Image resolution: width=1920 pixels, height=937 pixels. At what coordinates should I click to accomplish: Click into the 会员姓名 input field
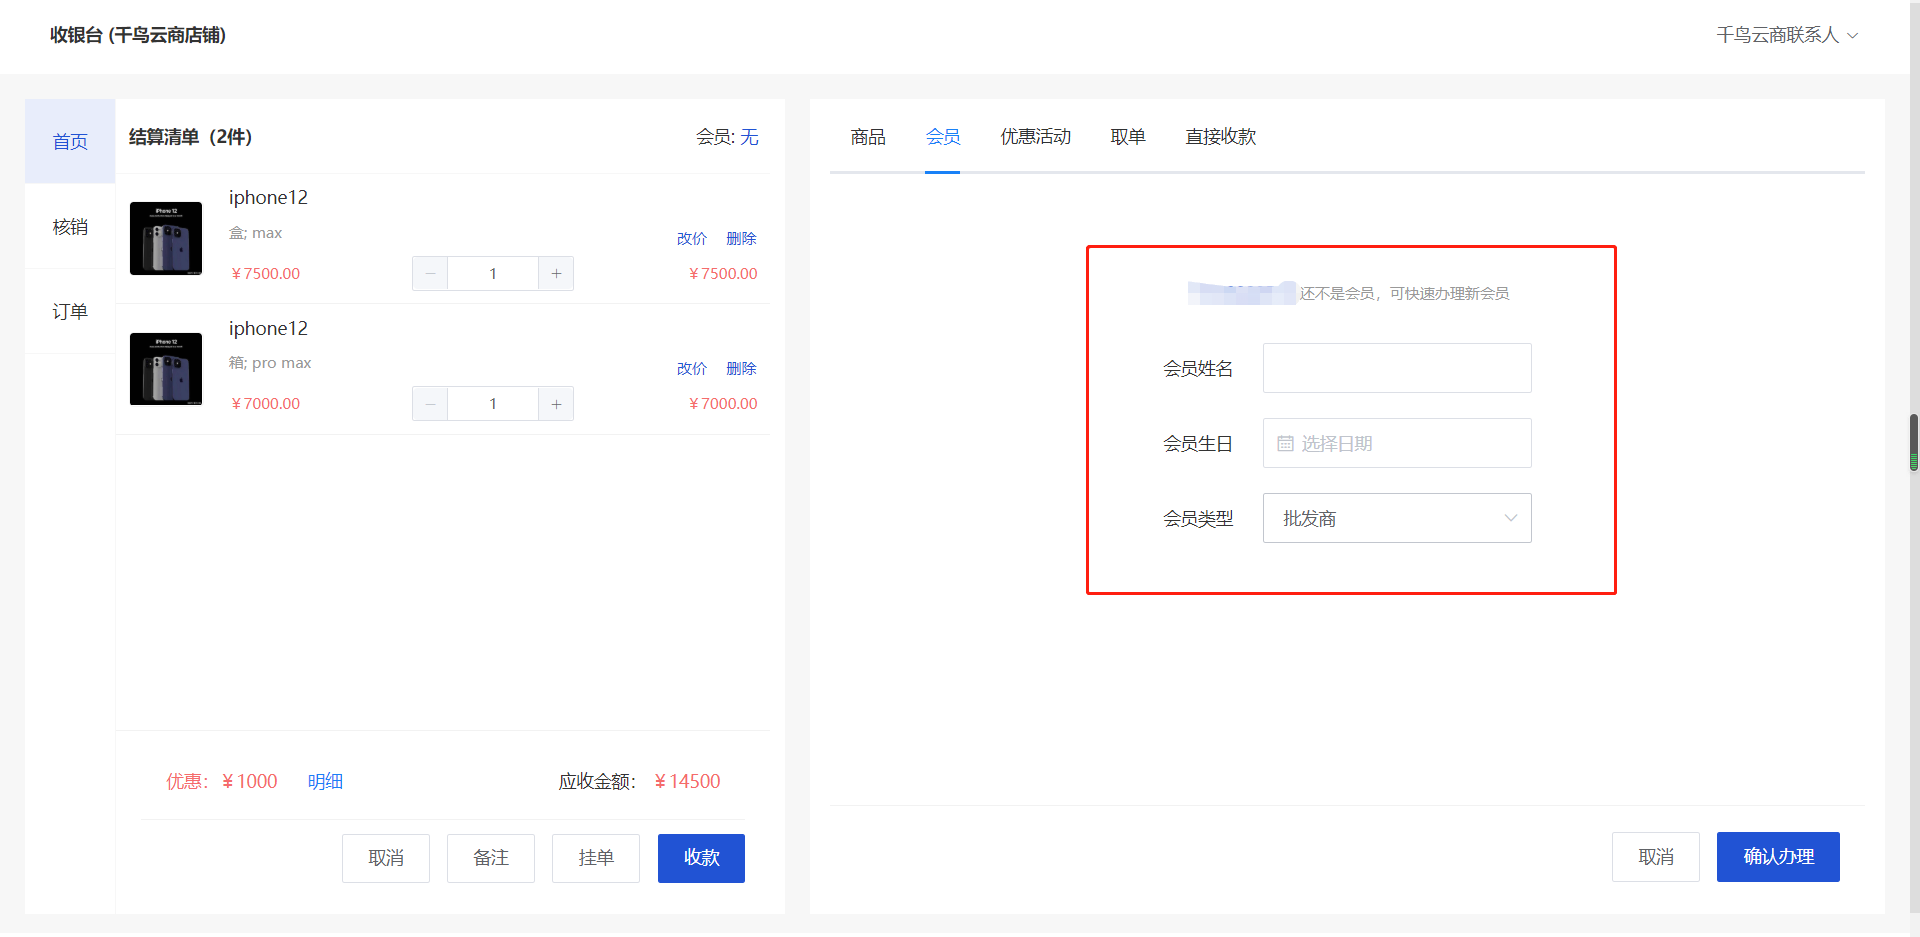pos(1396,368)
